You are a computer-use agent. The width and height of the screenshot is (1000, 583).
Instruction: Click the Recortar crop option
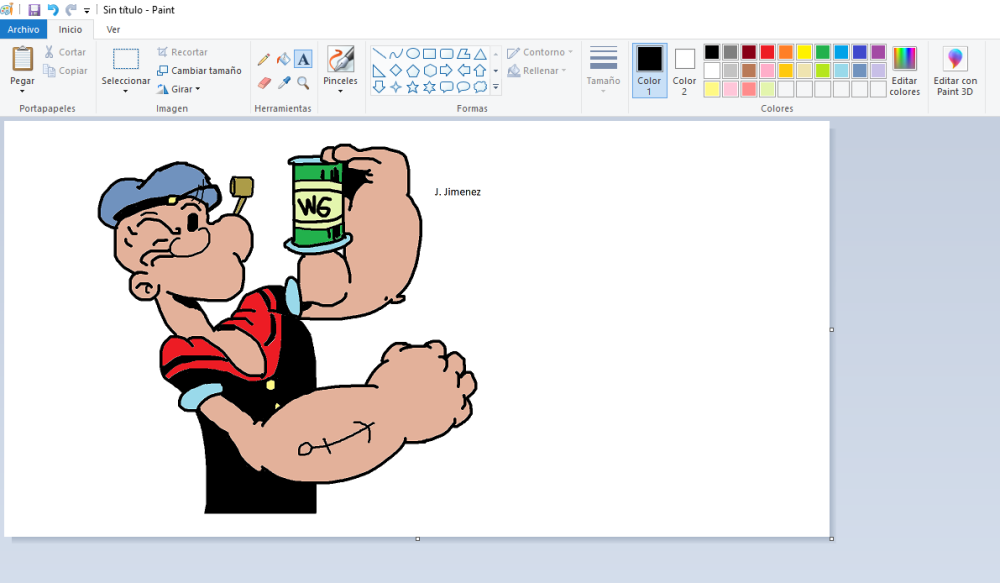click(180, 52)
